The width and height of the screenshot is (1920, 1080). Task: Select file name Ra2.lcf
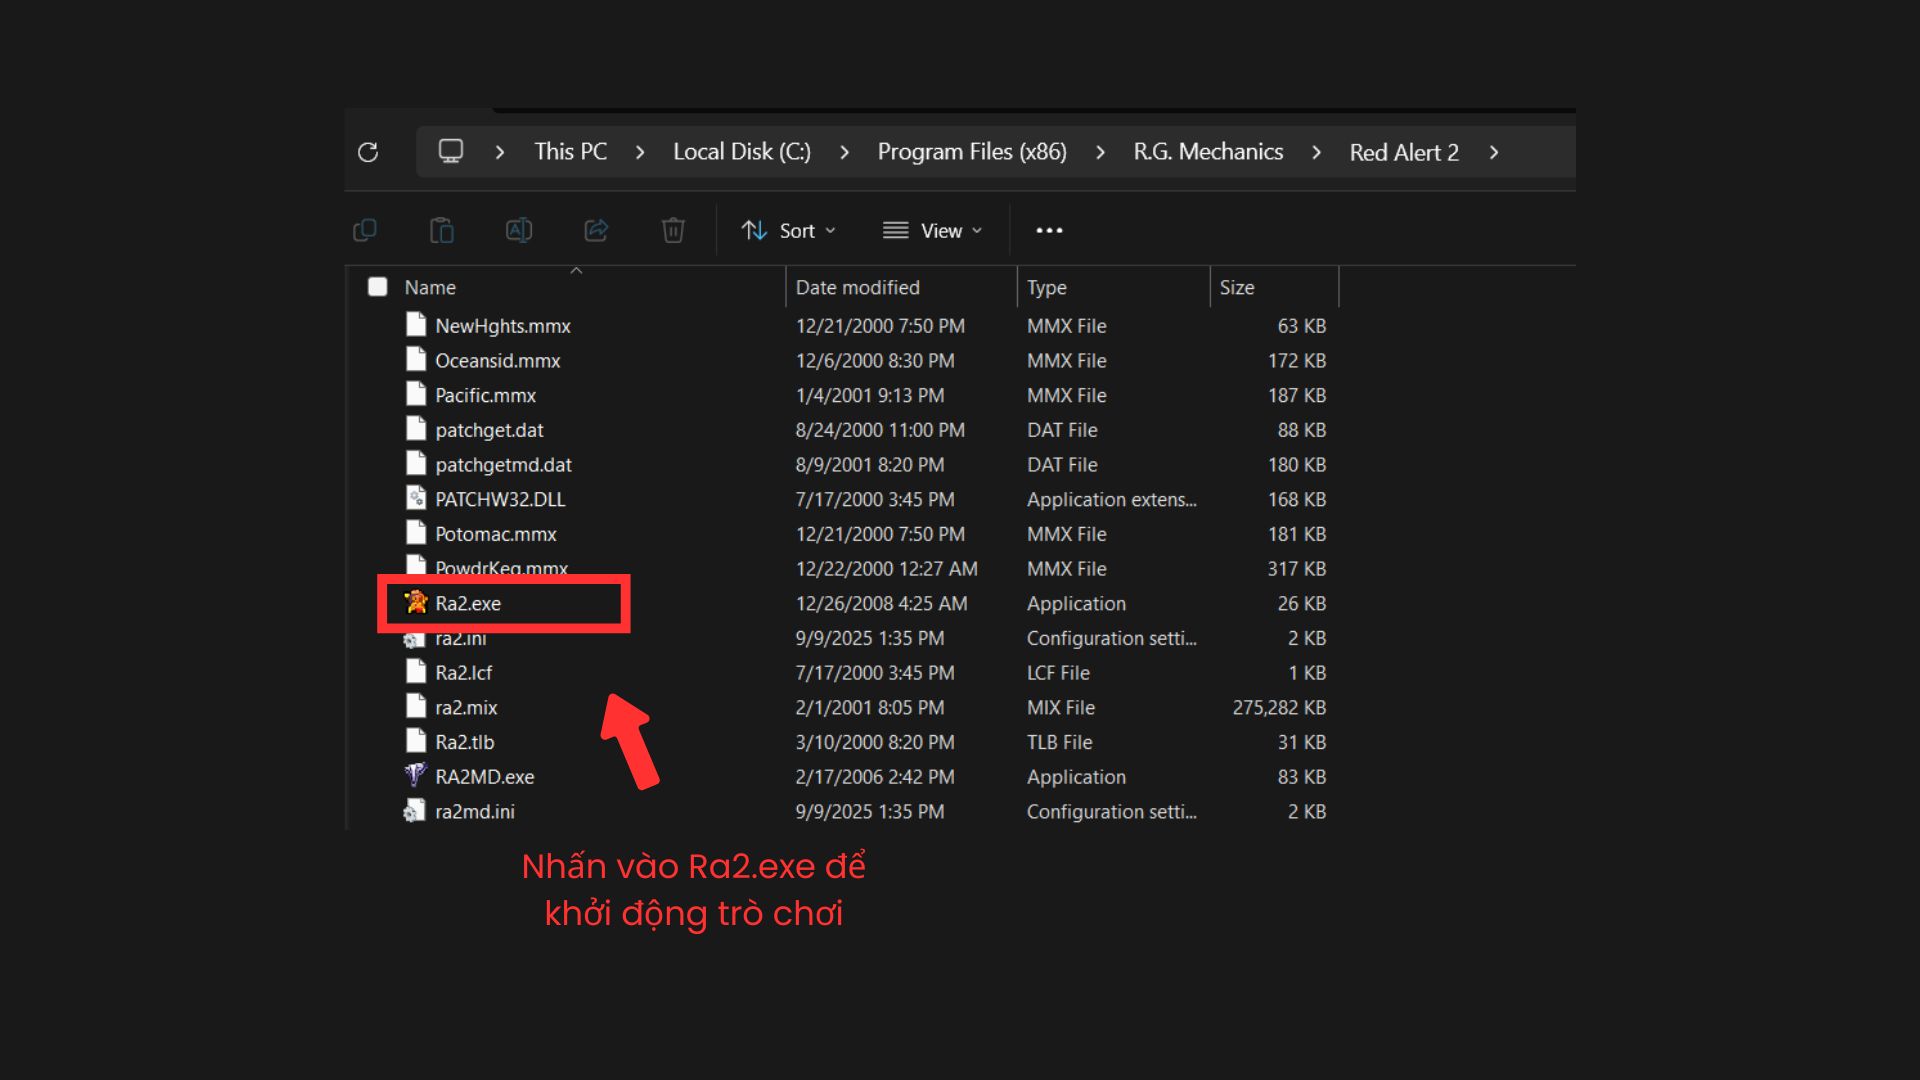(463, 673)
